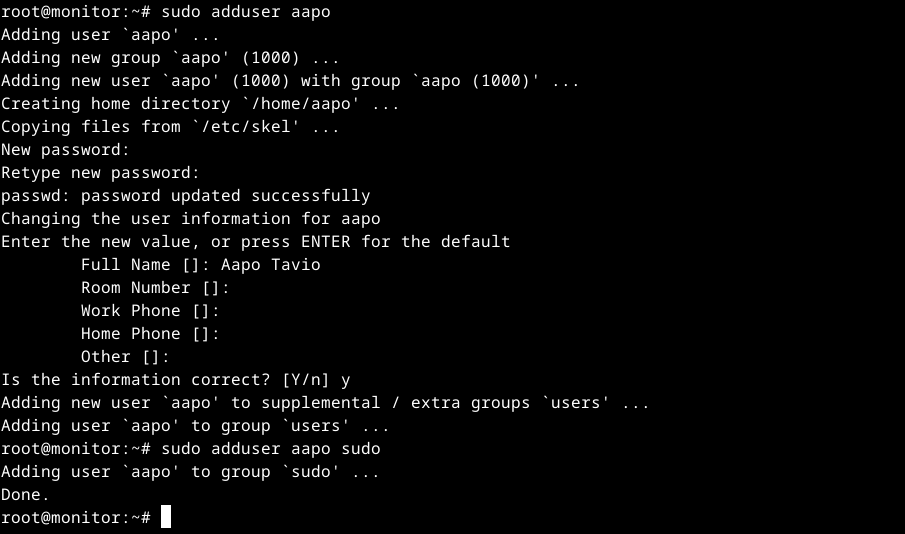Click the 'New password:' prompt line
The height and width of the screenshot is (534, 905).
pyautogui.click(x=65, y=150)
